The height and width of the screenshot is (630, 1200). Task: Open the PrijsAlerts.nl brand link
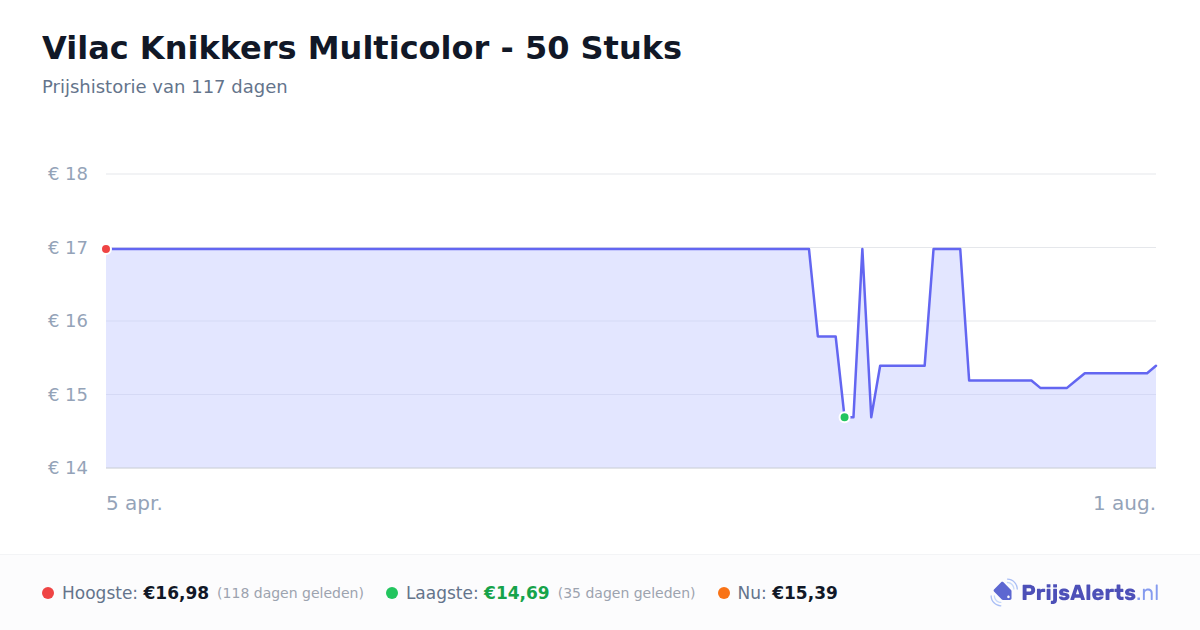[x=1075, y=593]
